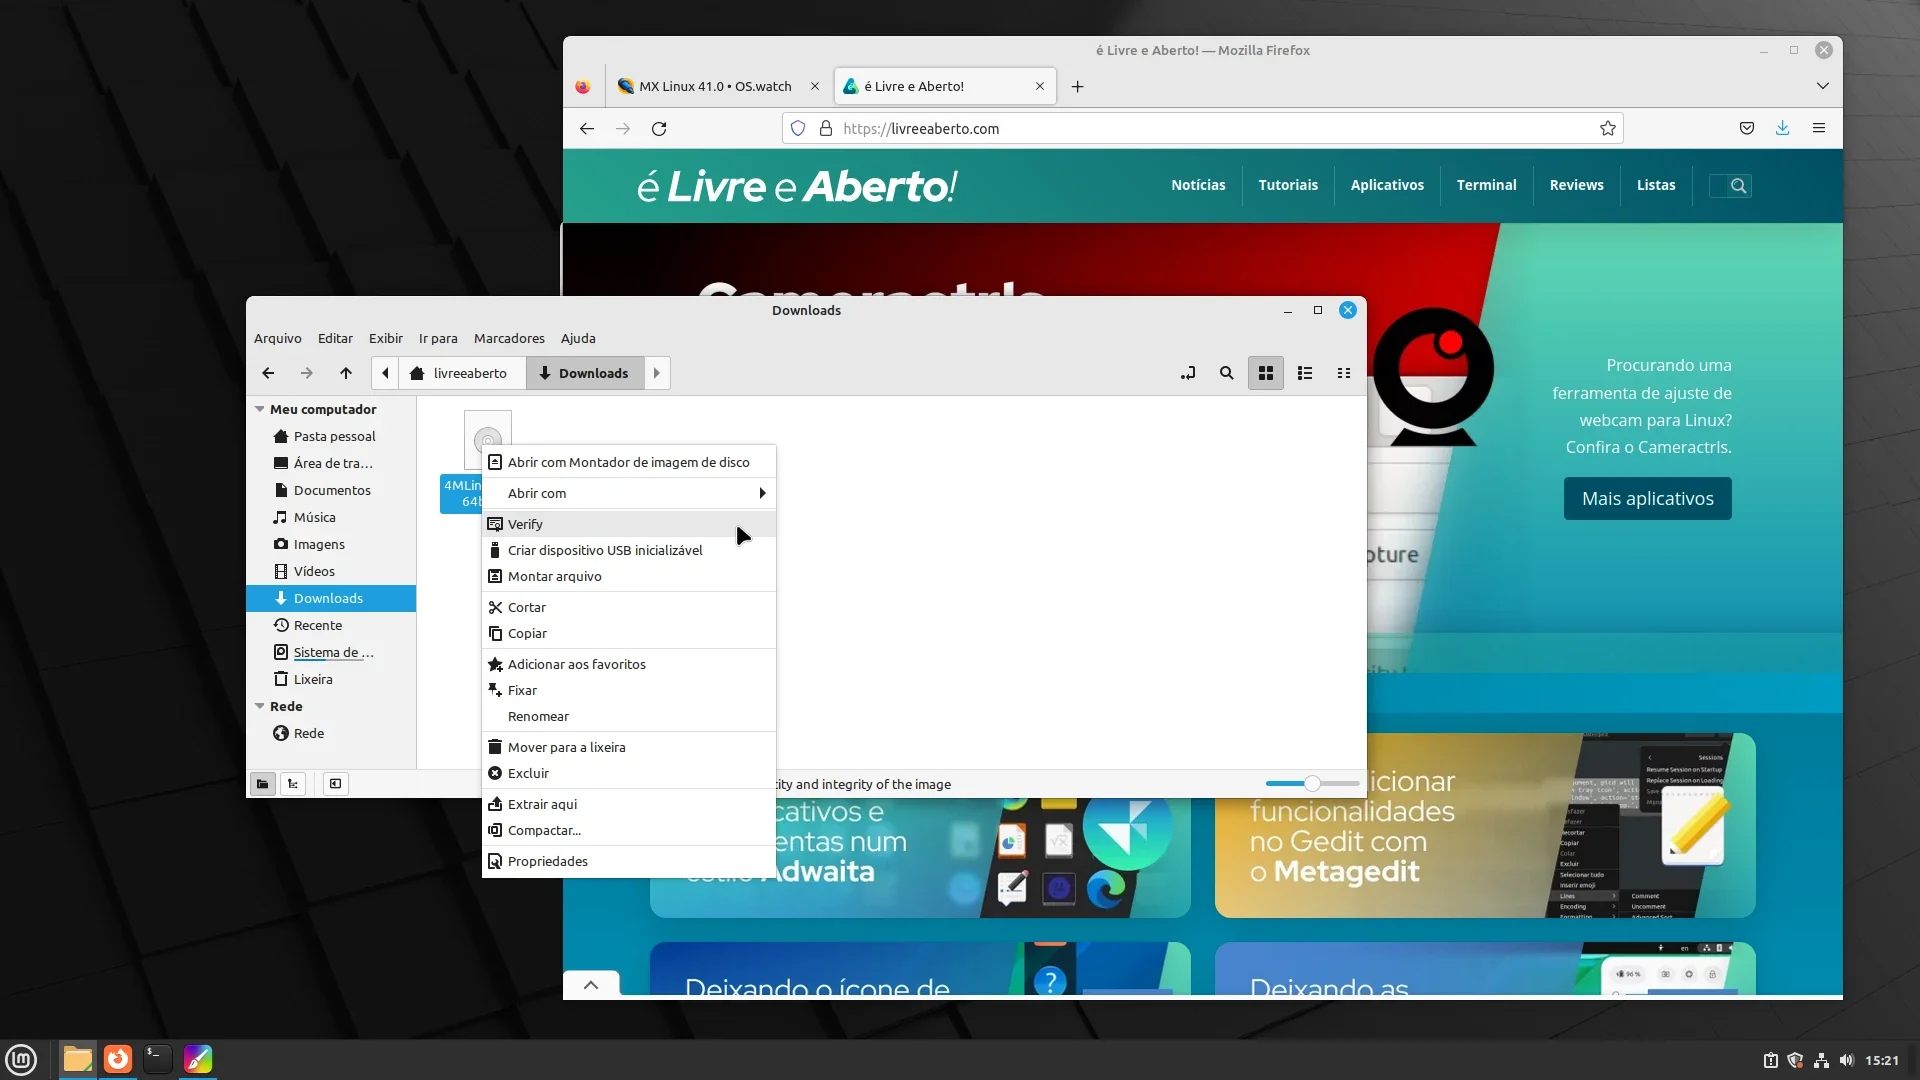Open Área de trabalho in sidebar
The width and height of the screenshot is (1920, 1080).
[332, 463]
